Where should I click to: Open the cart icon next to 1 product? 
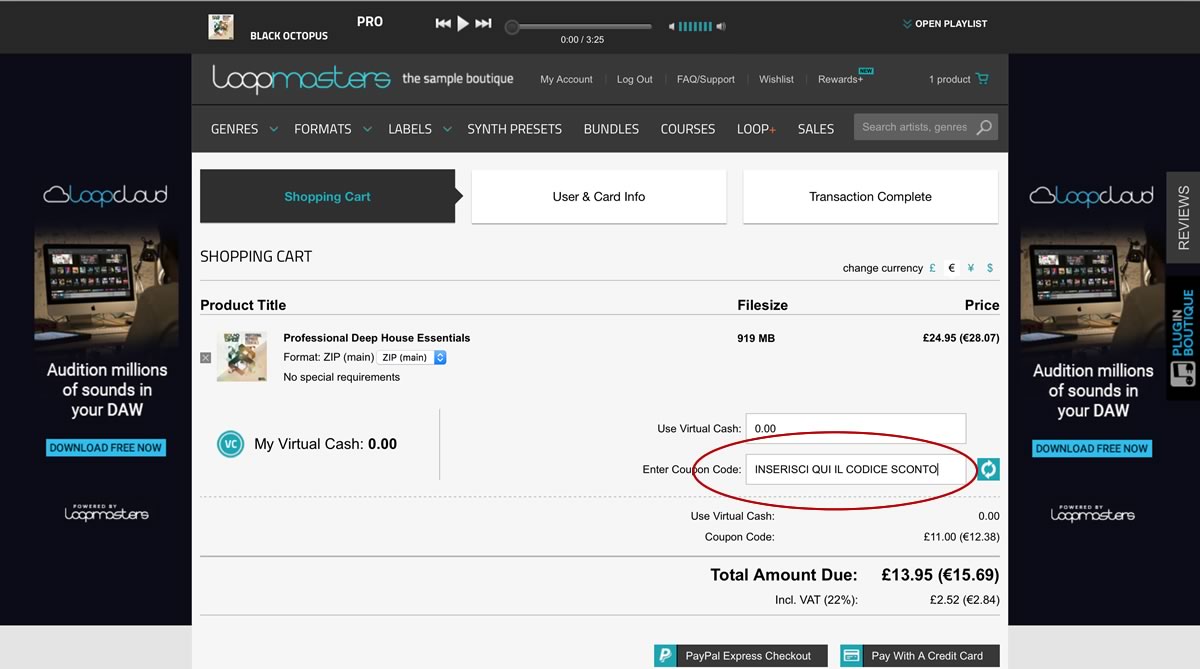tap(982, 79)
